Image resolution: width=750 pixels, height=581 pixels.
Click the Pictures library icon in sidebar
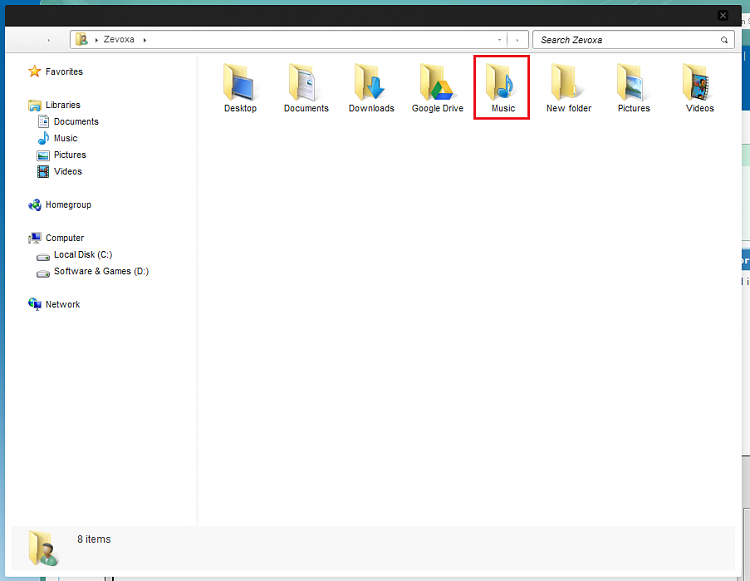(43, 155)
